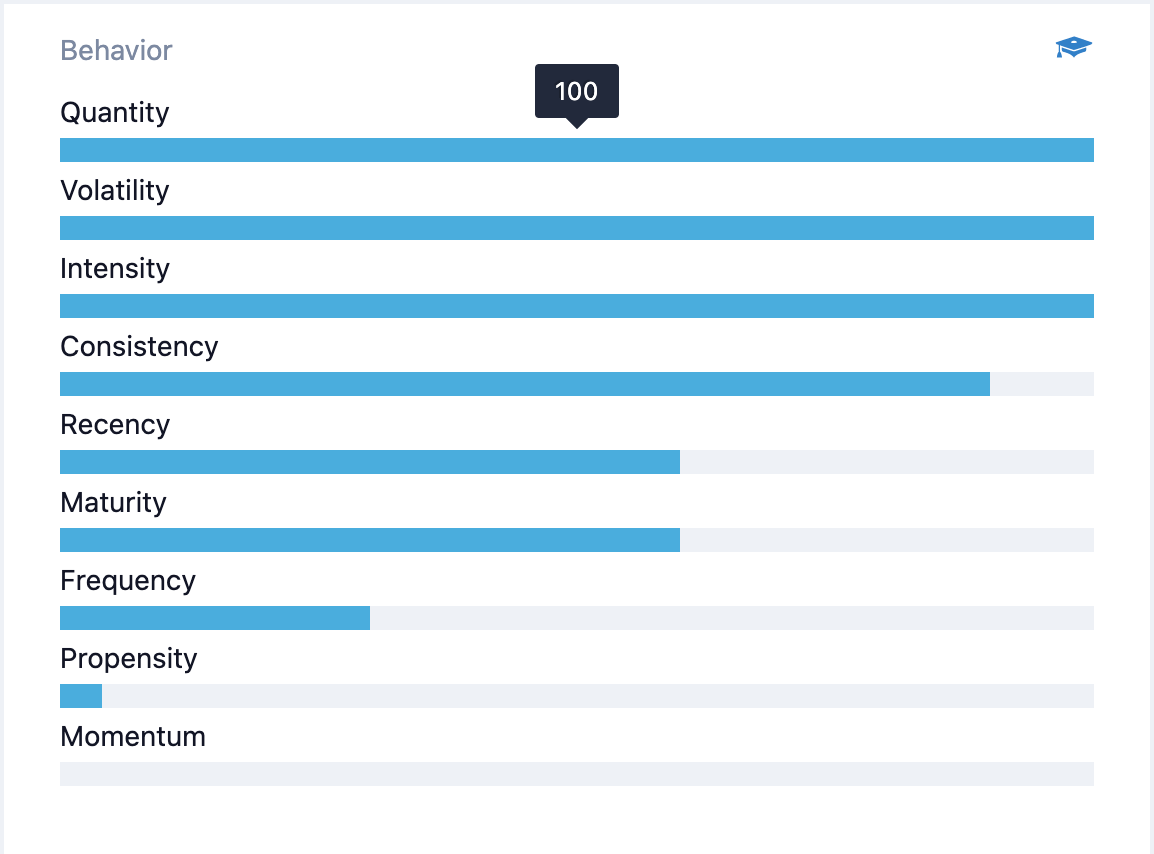Click the Frequency progress bar

point(577,618)
